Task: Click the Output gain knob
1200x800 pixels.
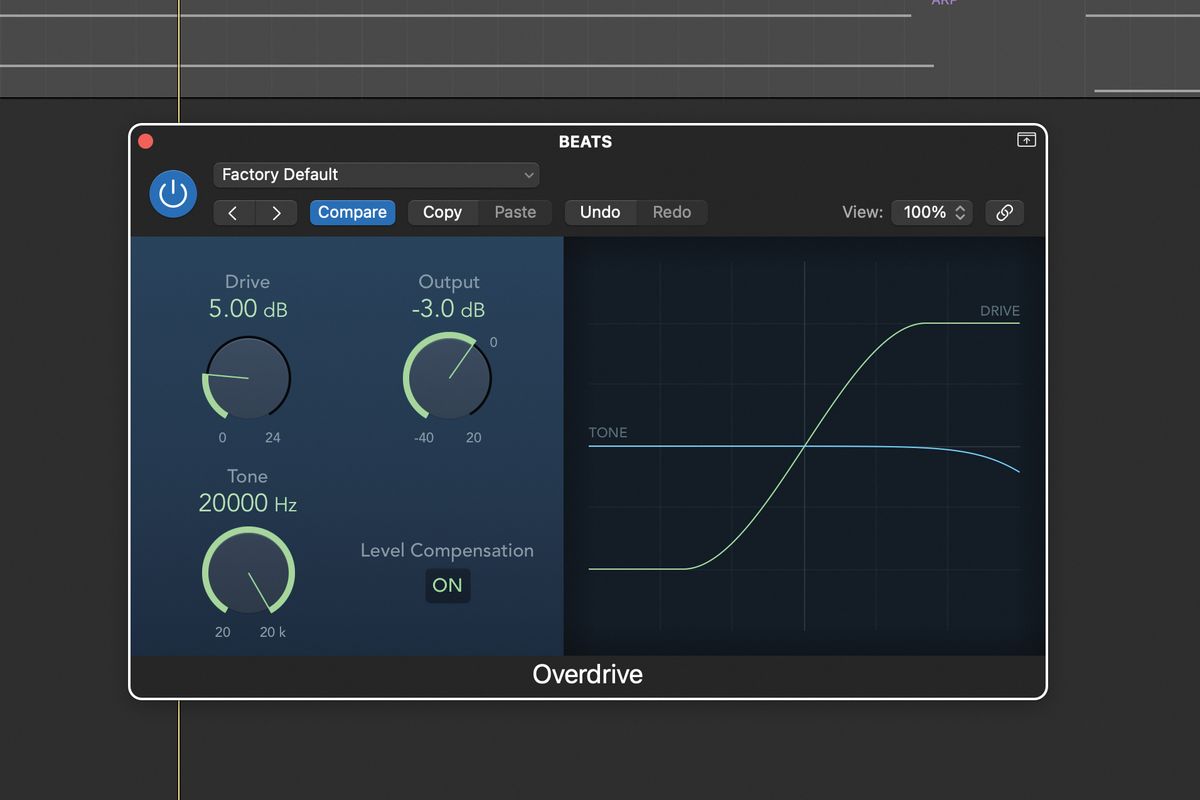Action: [x=448, y=378]
